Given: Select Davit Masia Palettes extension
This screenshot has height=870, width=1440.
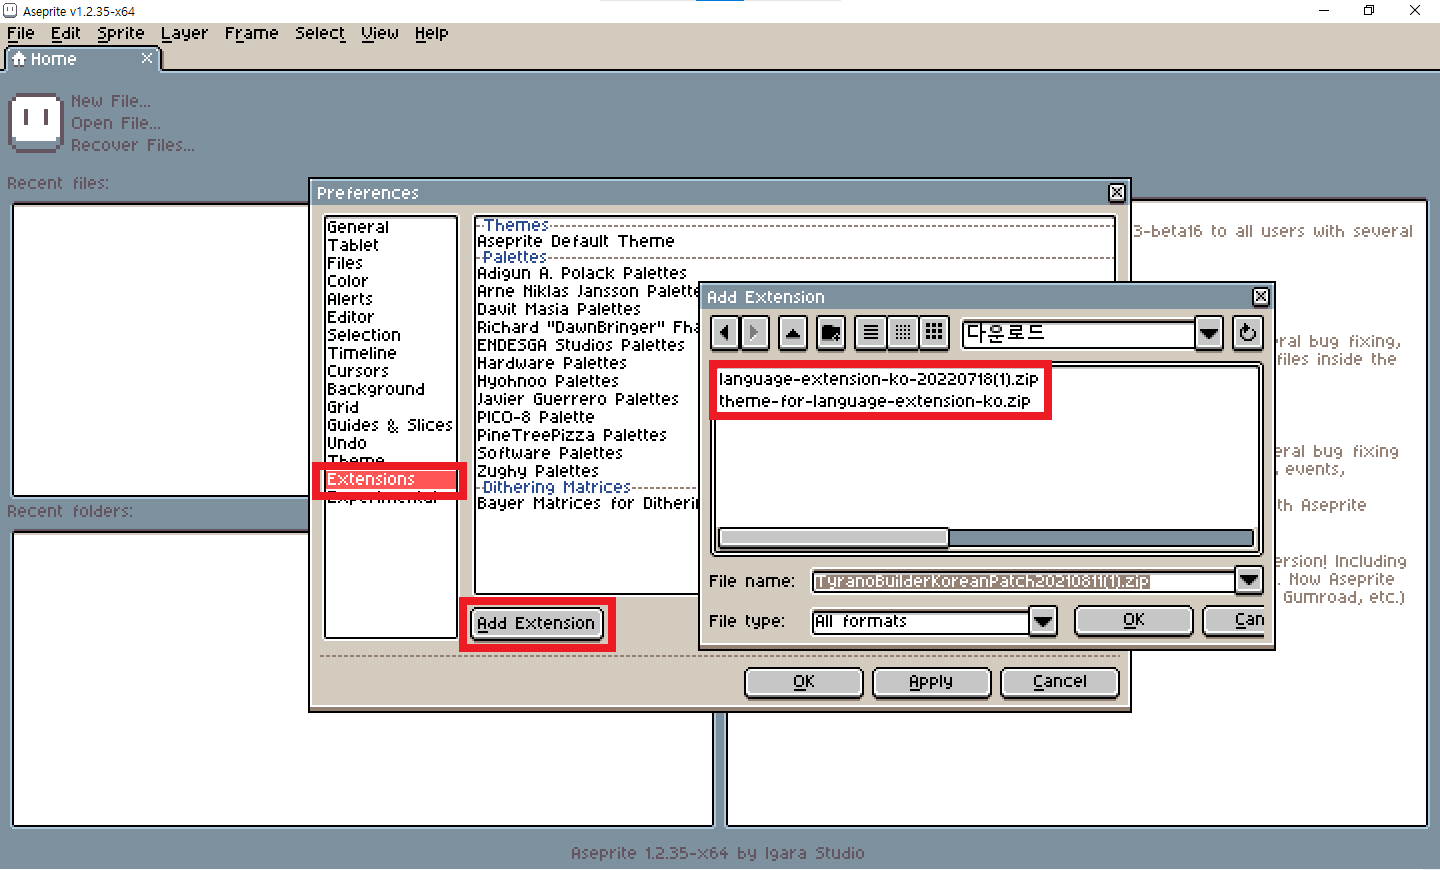Looking at the screenshot, I should 559,309.
